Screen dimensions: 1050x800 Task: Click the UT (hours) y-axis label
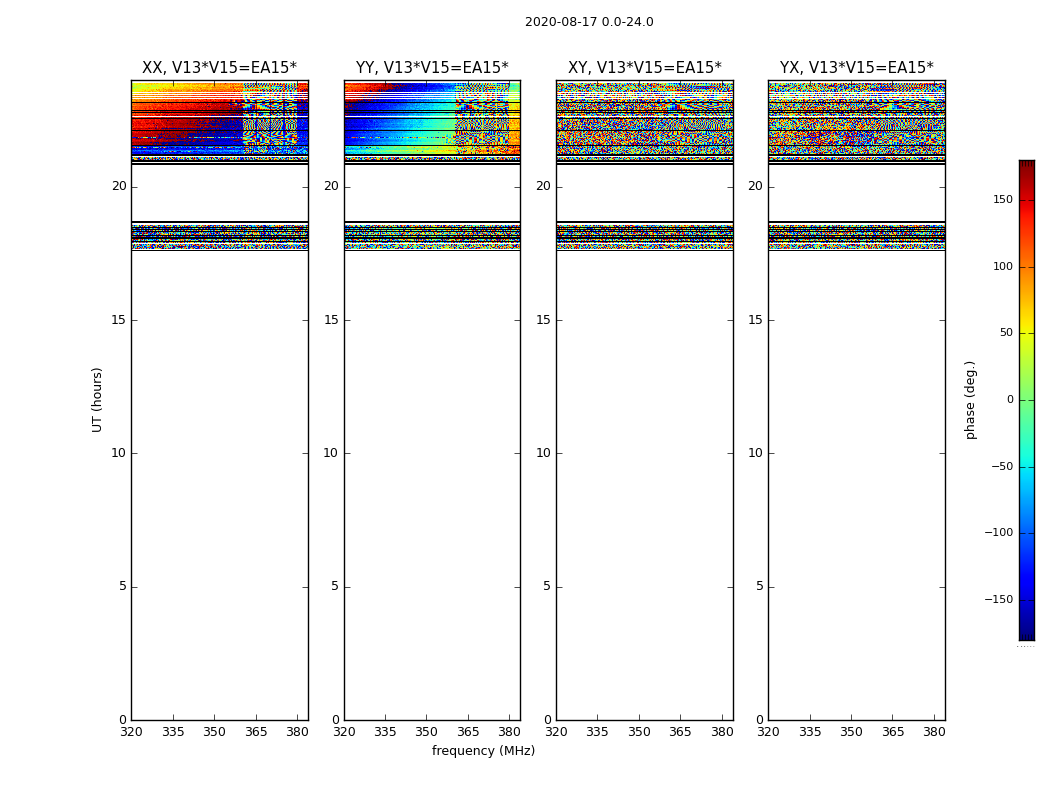click(97, 399)
